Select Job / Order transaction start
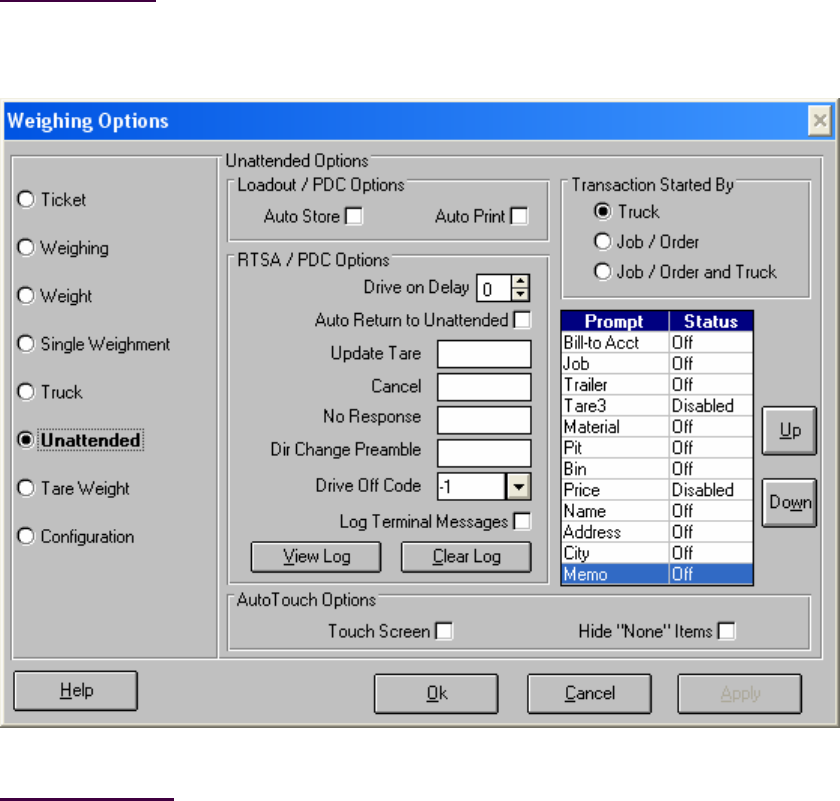Screen dimensions: 840x801 pyautogui.click(x=602, y=242)
